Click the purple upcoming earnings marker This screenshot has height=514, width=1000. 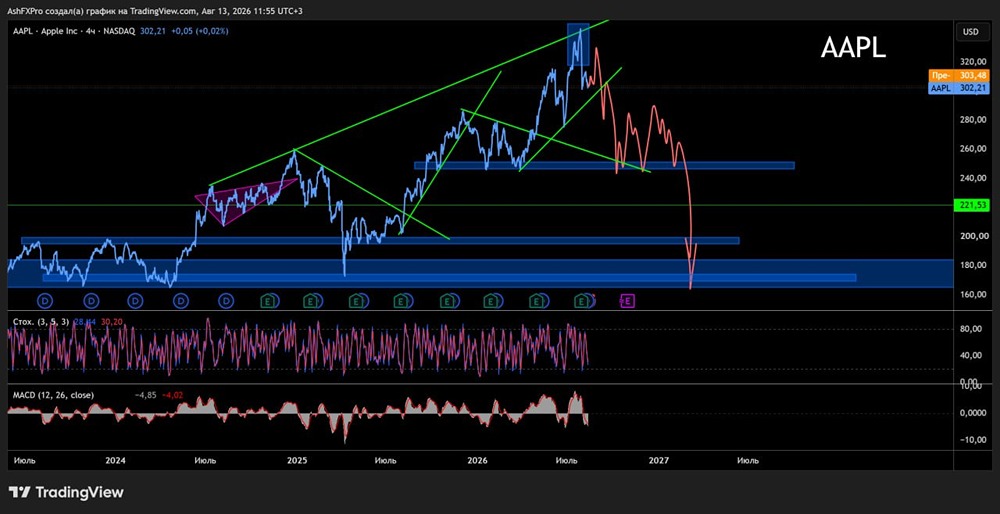click(x=627, y=299)
